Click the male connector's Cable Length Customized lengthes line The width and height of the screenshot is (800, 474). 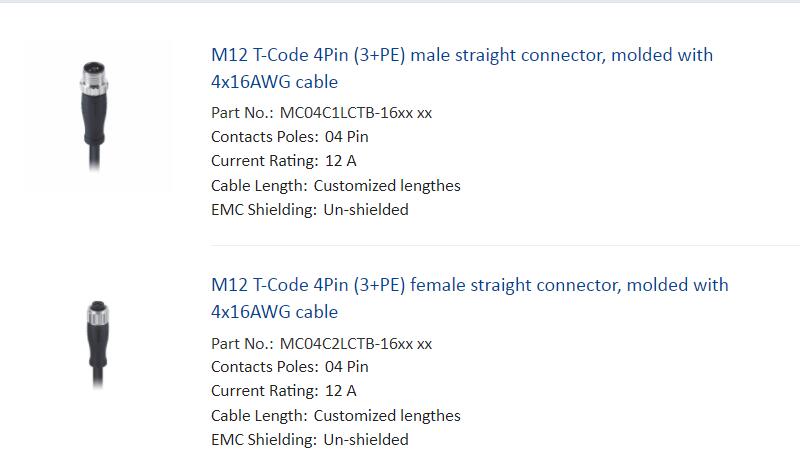336,186
